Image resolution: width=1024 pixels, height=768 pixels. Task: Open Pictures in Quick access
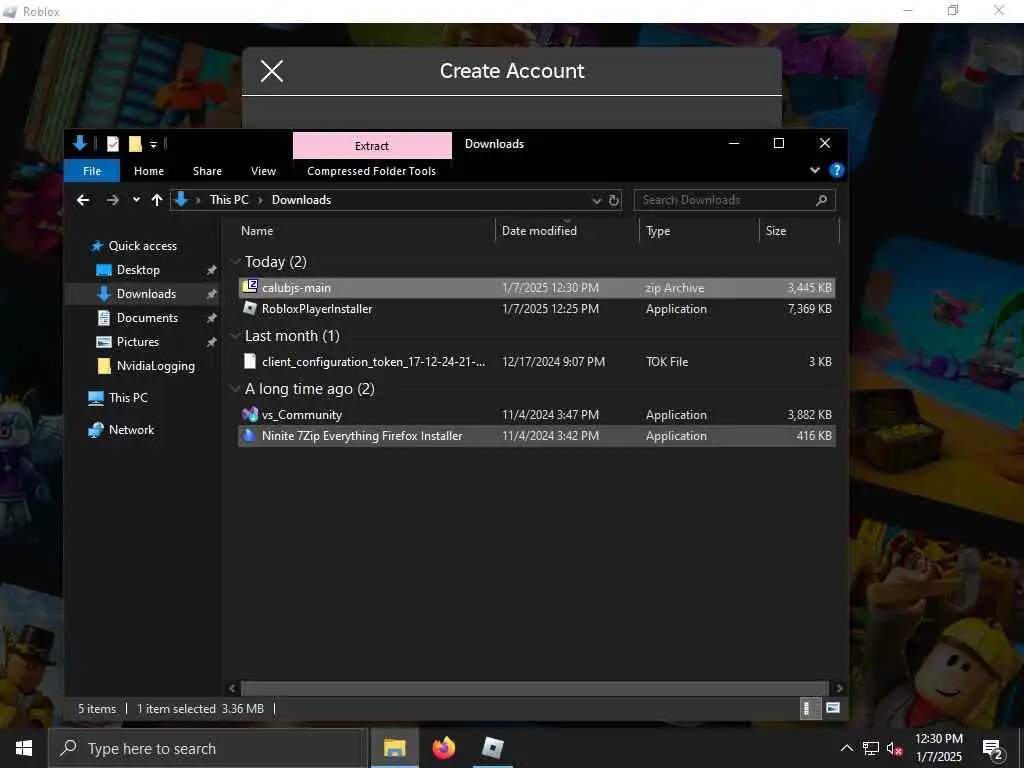coord(138,342)
